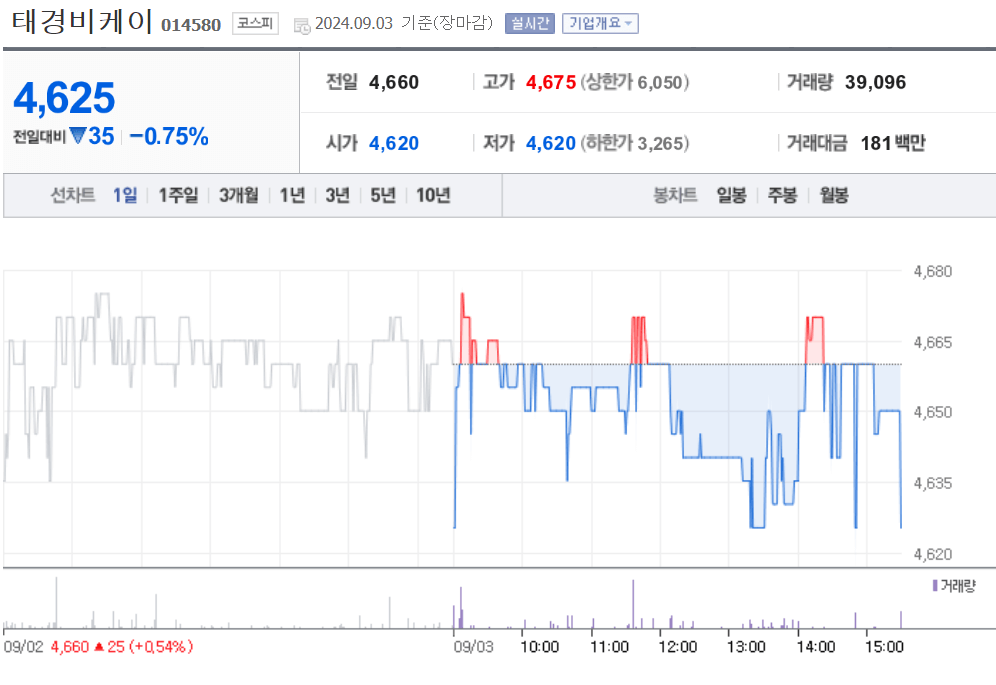996x685 pixels.
Task: Click the 코스피 market badge
Action: [255, 24]
